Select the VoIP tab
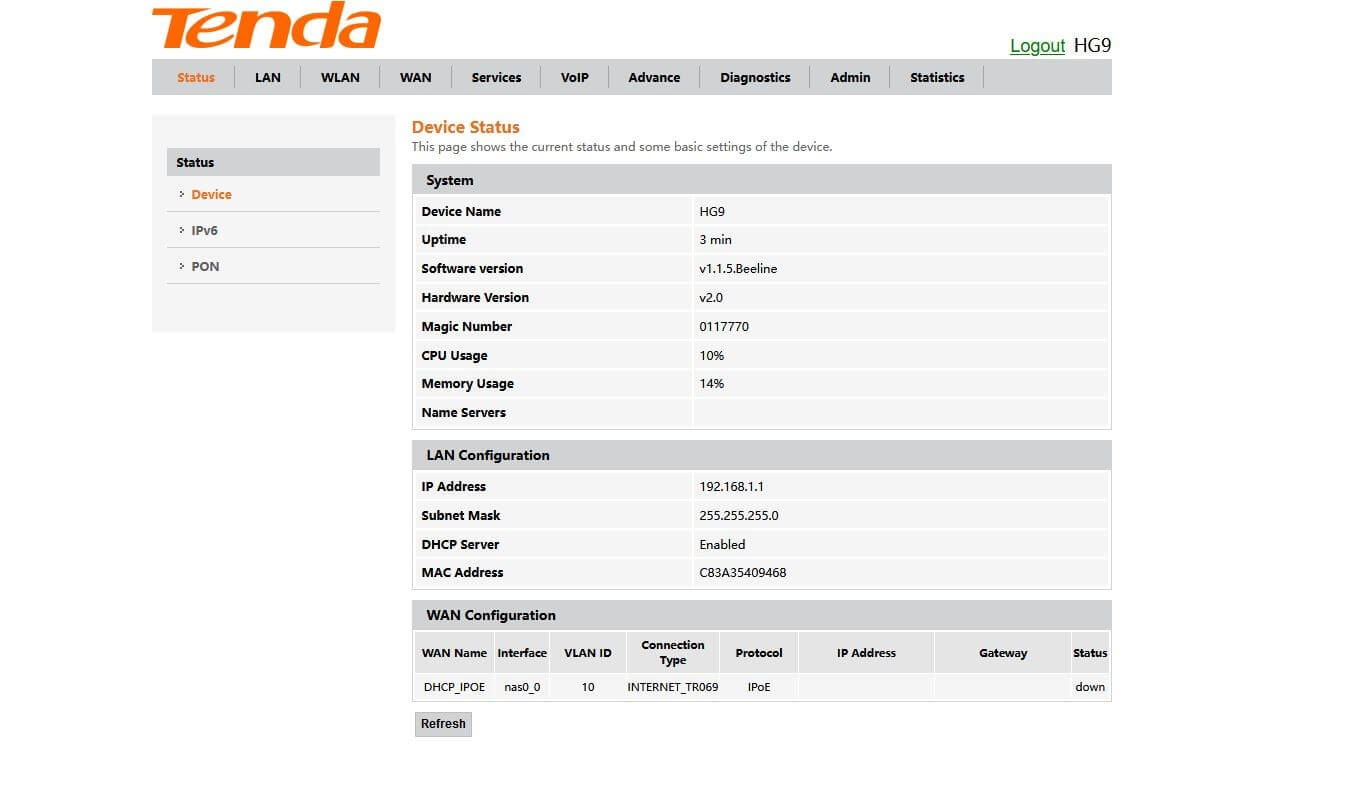 tap(575, 77)
